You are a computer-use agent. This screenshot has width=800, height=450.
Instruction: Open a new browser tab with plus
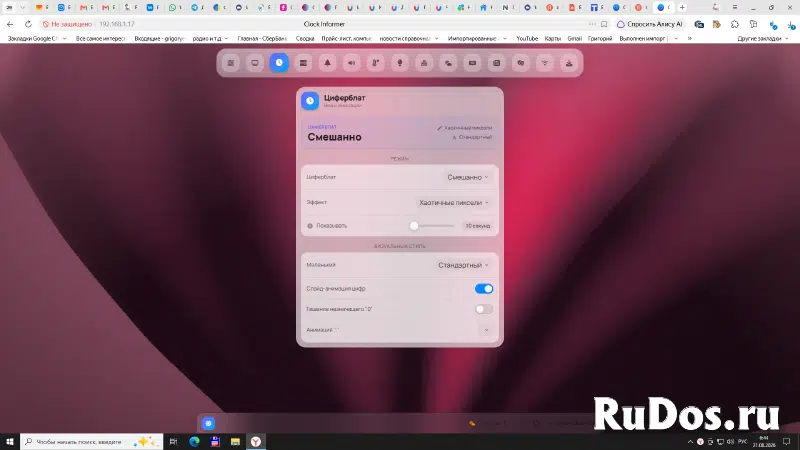682,7
